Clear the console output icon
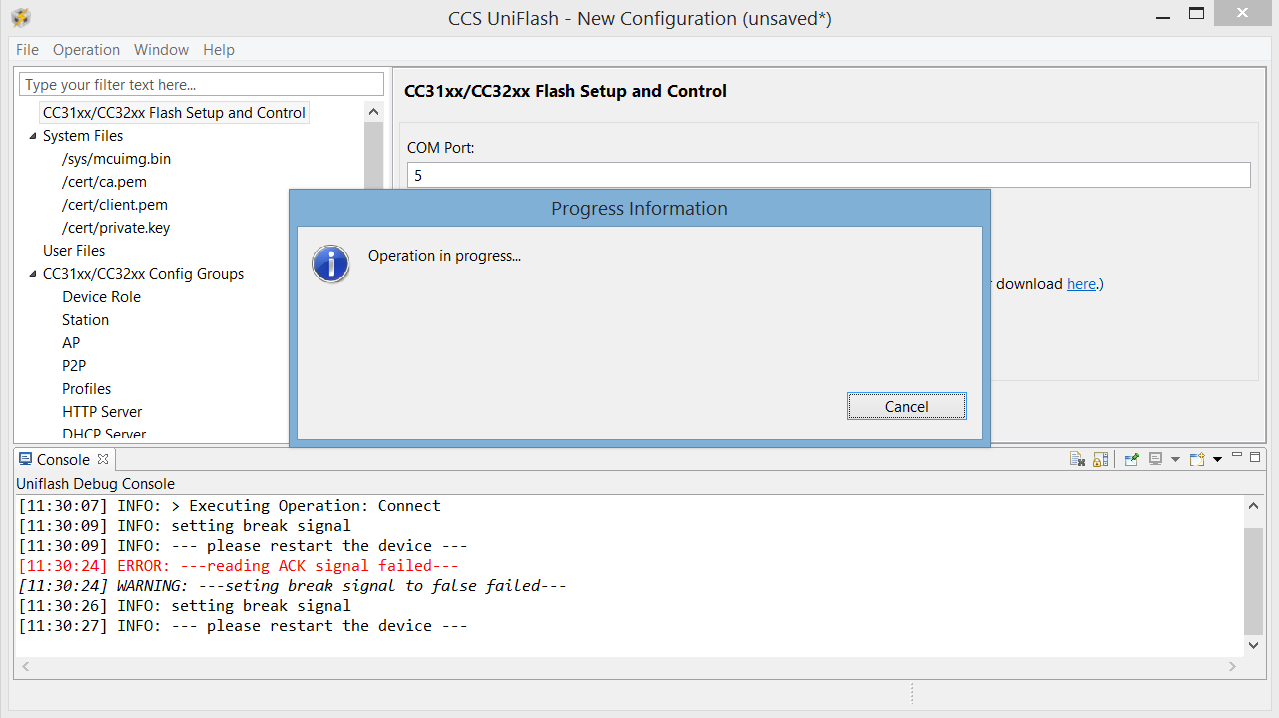Screen dimensions: 1279x718 coord(1077,459)
